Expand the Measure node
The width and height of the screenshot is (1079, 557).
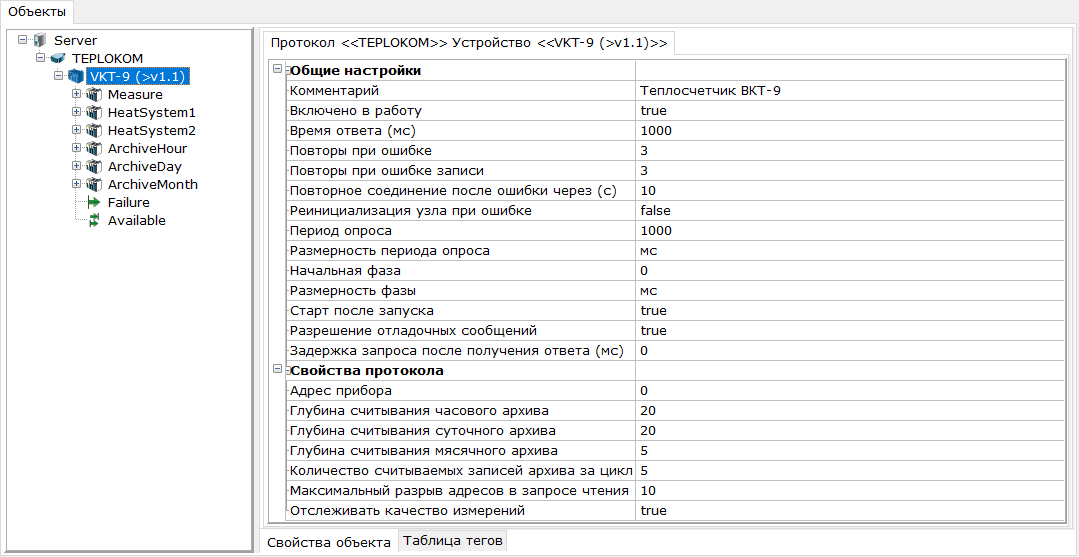click(76, 94)
